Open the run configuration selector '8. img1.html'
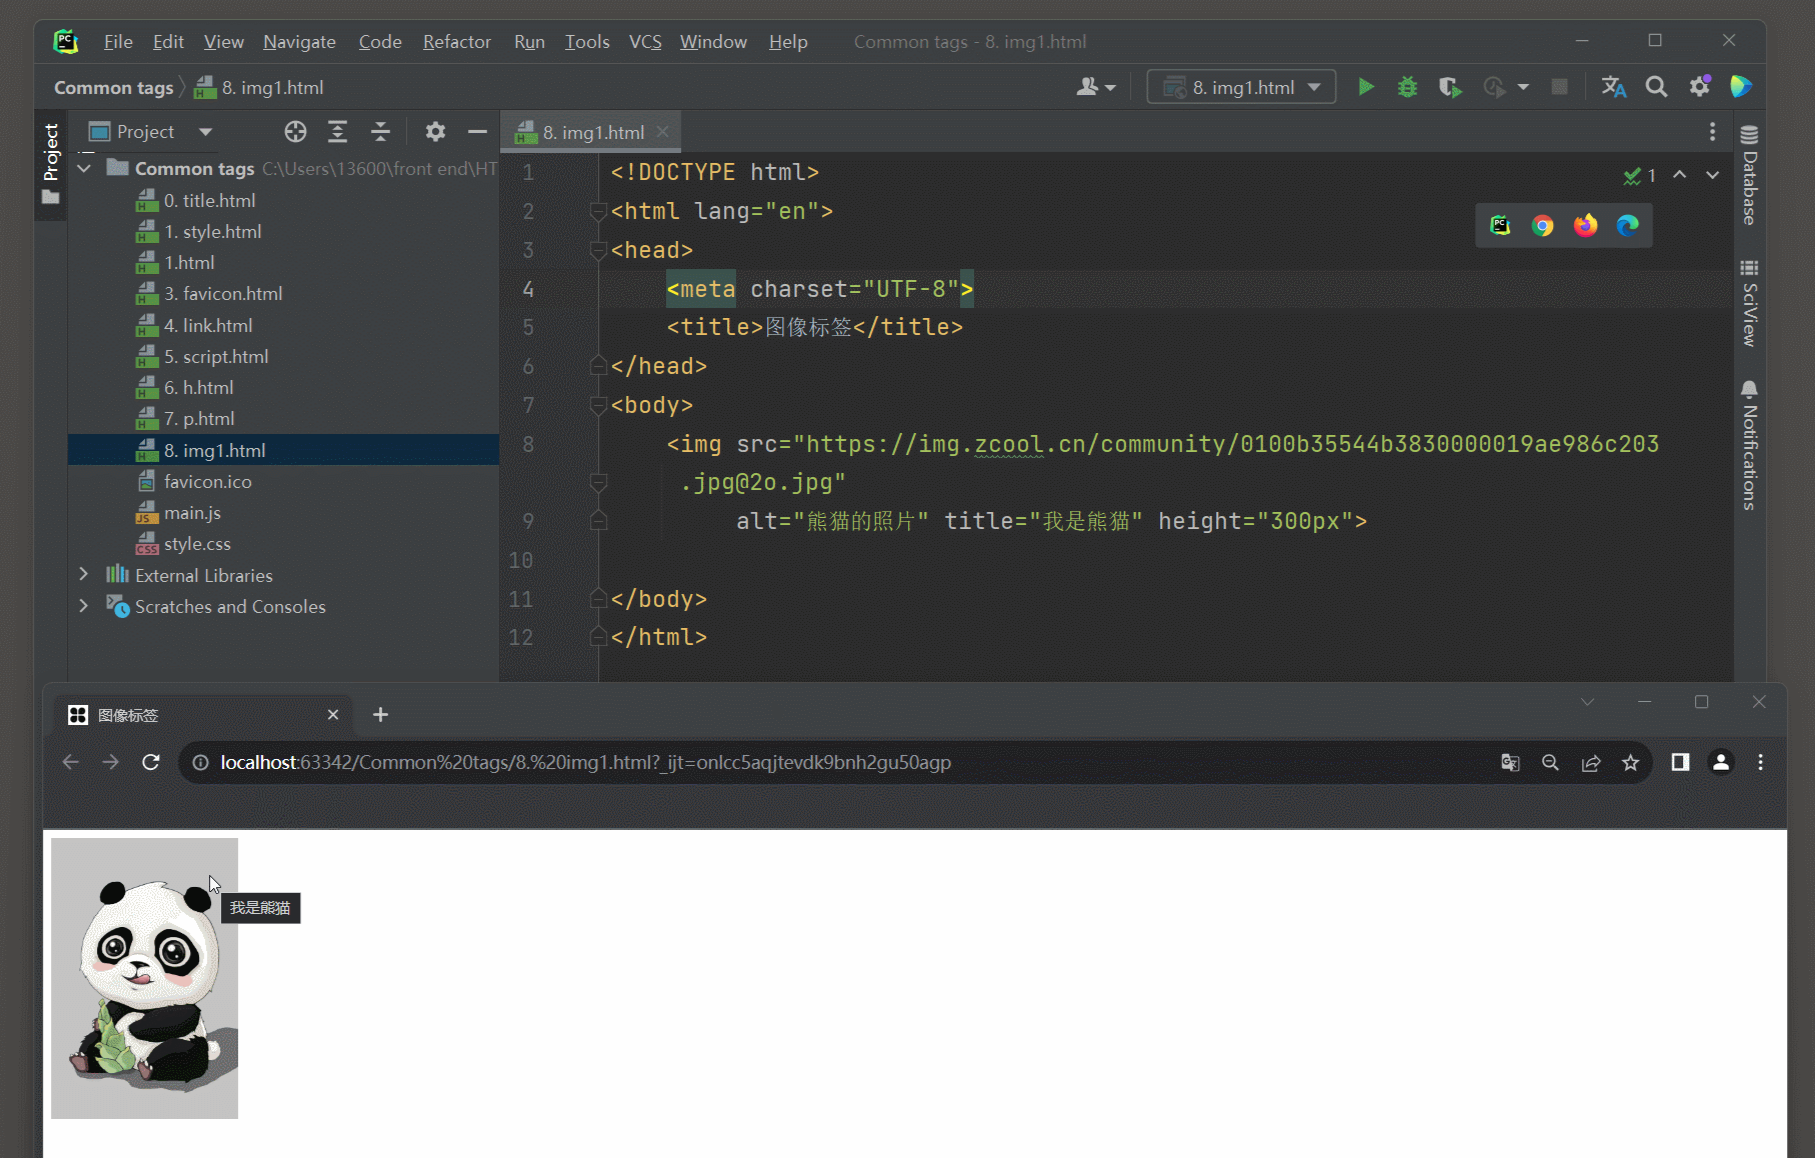The image size is (1815, 1158). coord(1241,87)
